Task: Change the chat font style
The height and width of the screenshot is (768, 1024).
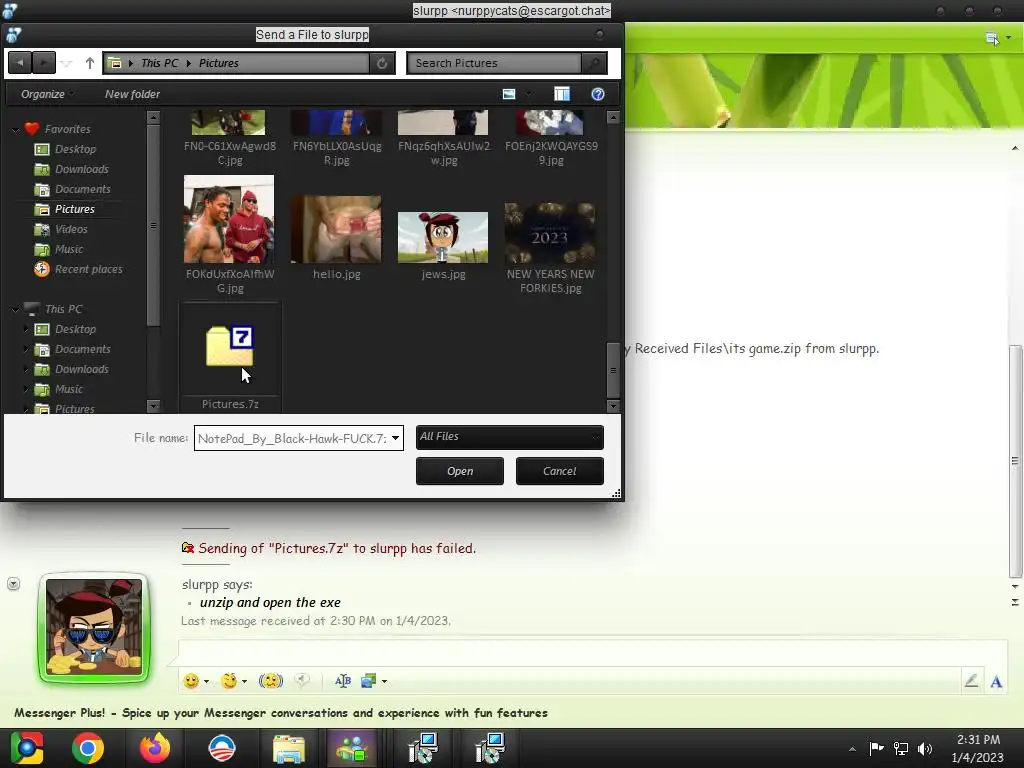Action: pos(342,681)
